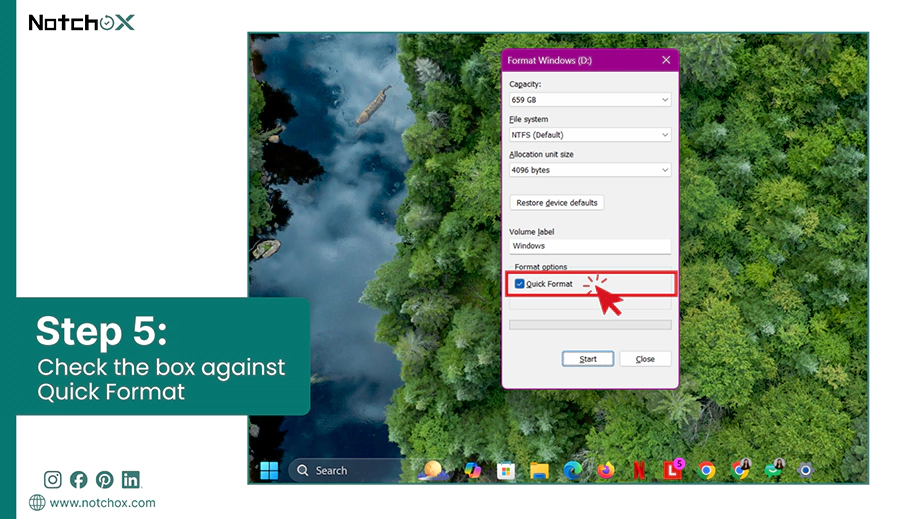This screenshot has width=922, height=519.
Task: Launch Firefox from the taskbar
Action: (x=606, y=470)
